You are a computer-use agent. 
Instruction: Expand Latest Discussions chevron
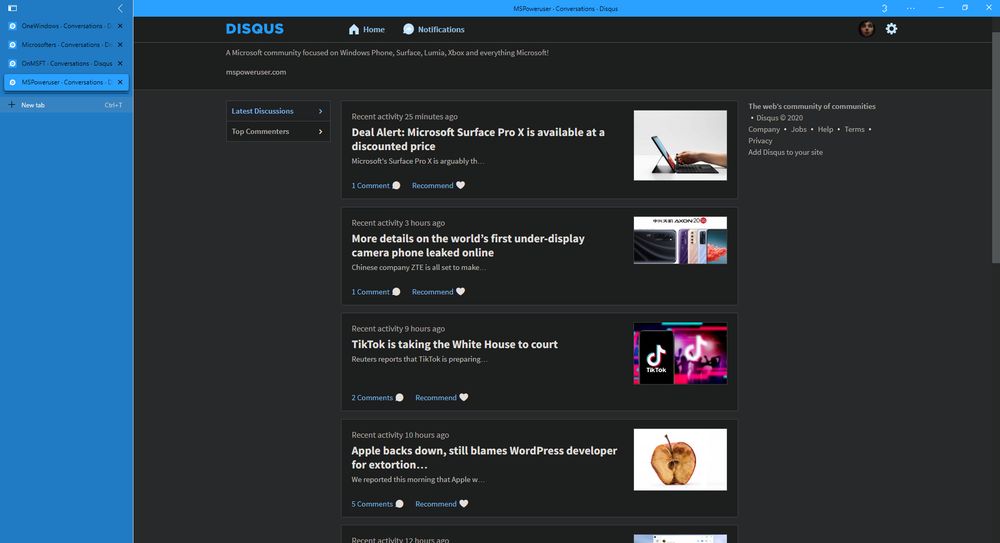coord(320,111)
